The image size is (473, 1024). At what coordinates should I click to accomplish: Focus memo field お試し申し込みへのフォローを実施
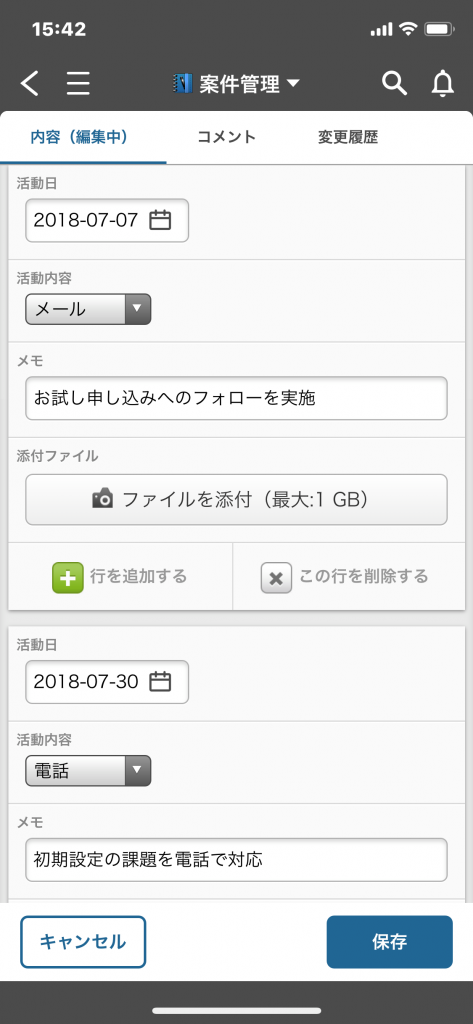point(236,398)
